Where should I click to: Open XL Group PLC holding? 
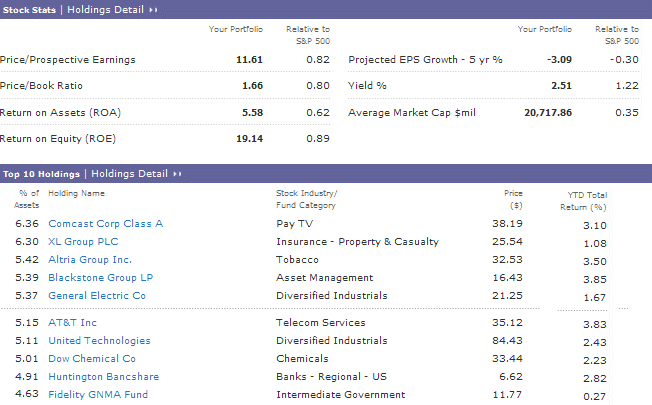(83, 242)
